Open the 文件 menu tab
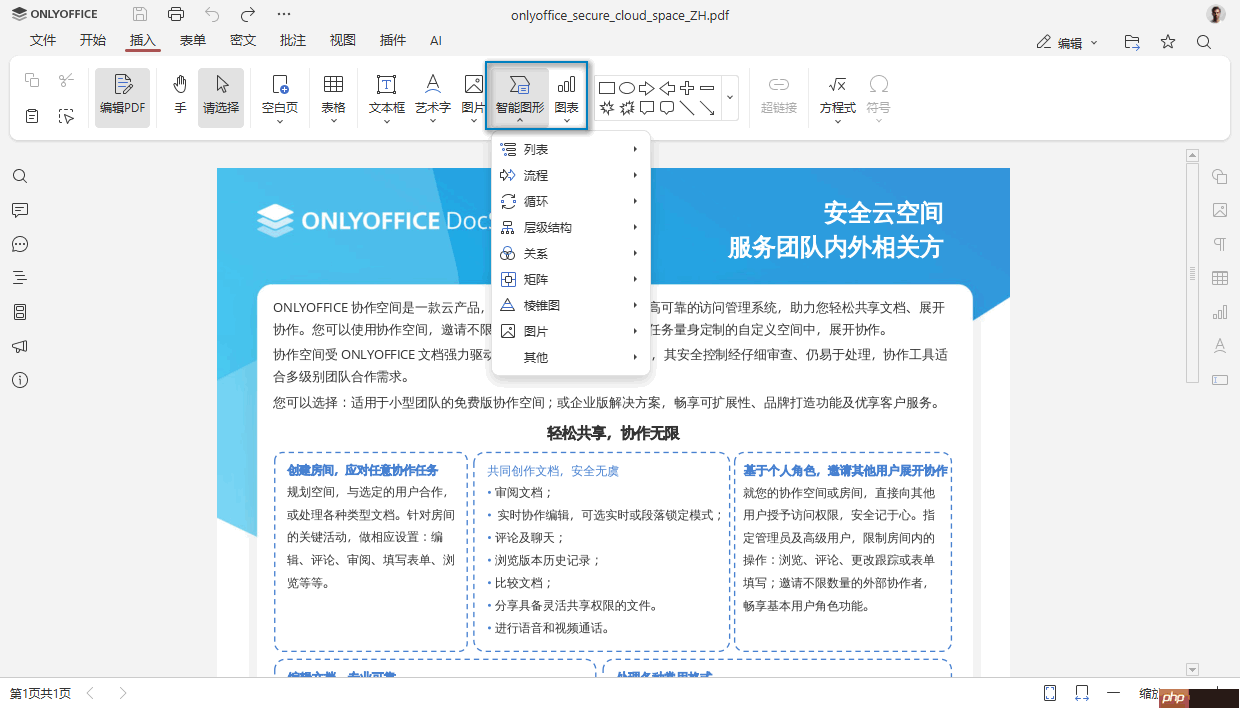This screenshot has width=1240, height=708. point(43,41)
